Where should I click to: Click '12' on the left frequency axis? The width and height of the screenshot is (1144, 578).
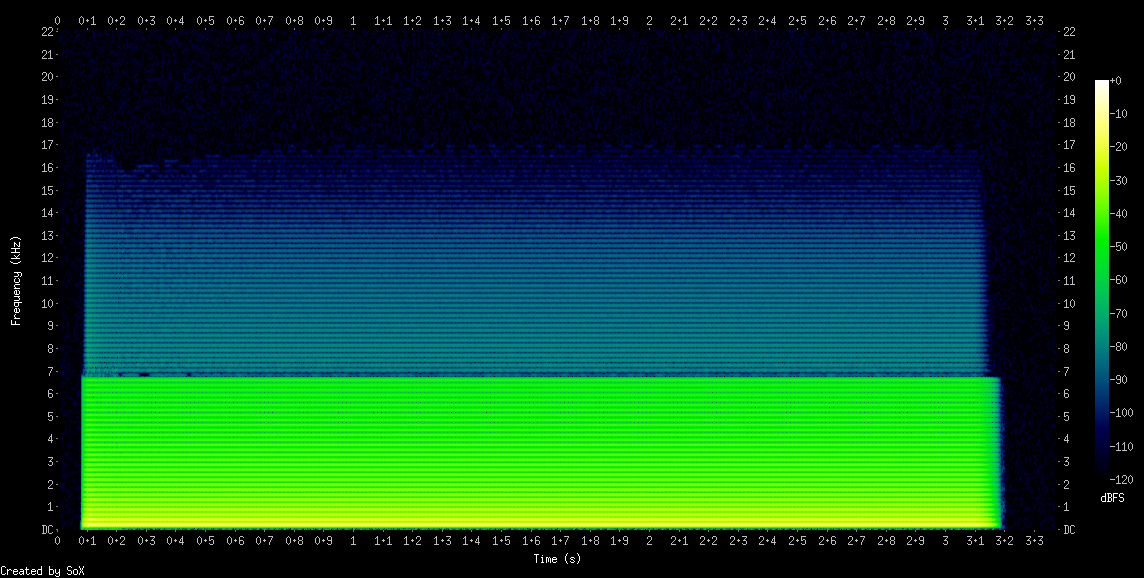[47, 258]
